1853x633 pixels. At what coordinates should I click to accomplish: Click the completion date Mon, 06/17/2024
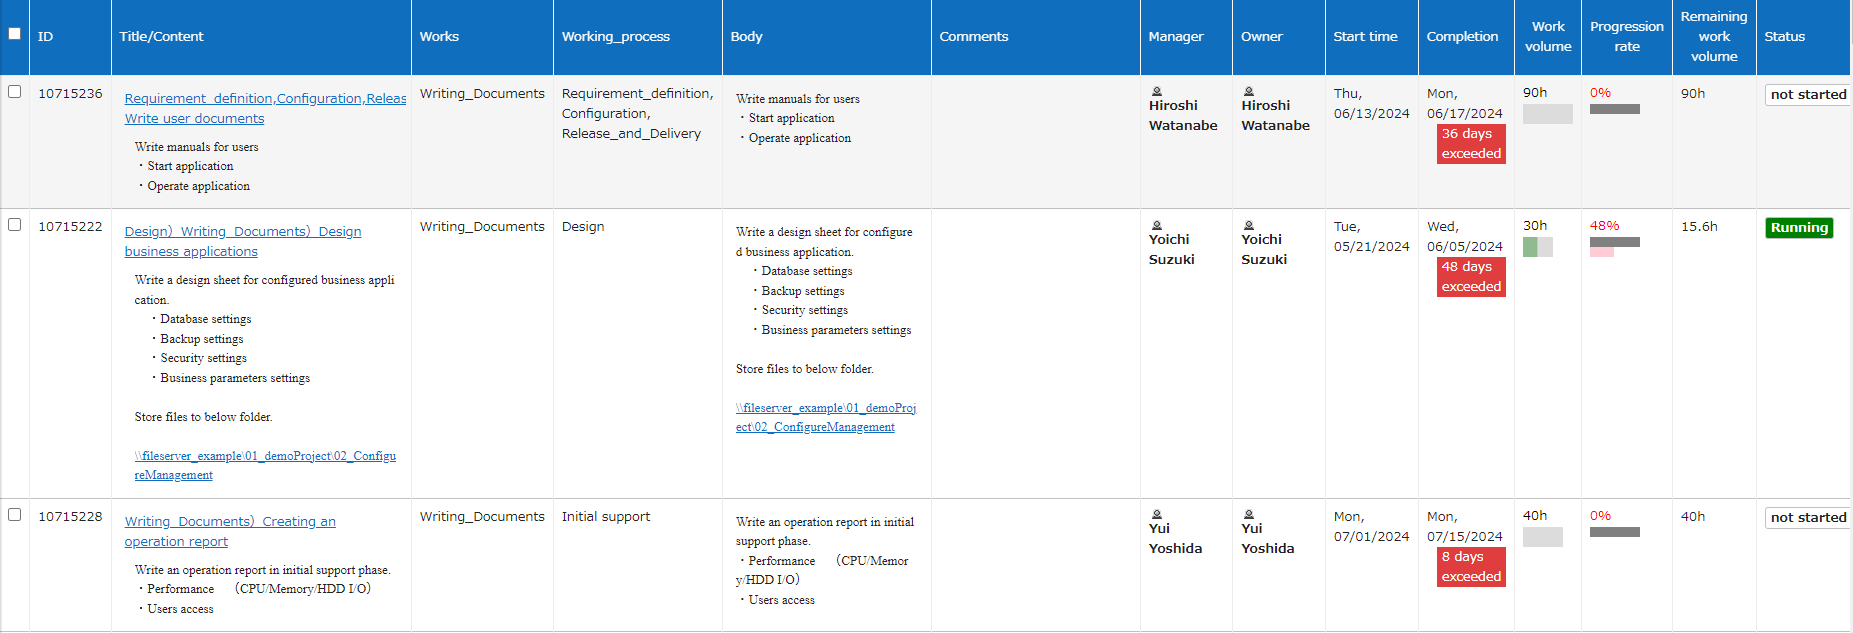1464,103
